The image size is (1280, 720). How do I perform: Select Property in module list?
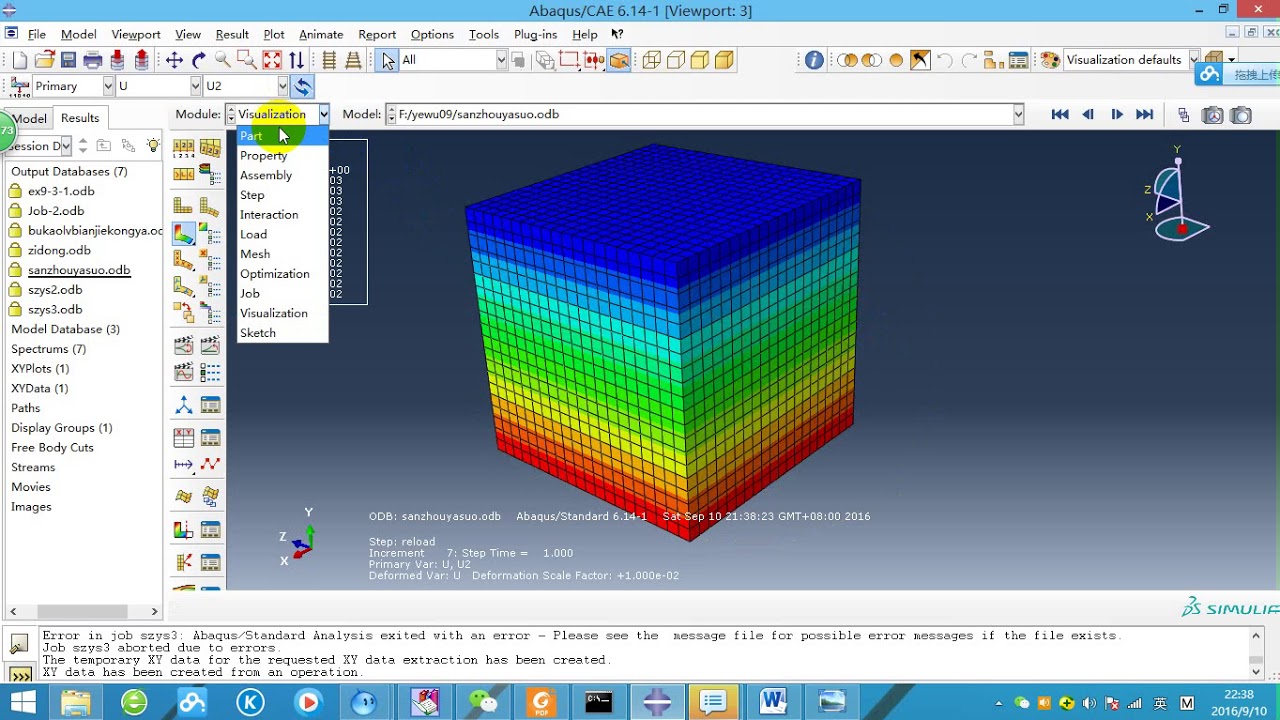tap(282, 156)
